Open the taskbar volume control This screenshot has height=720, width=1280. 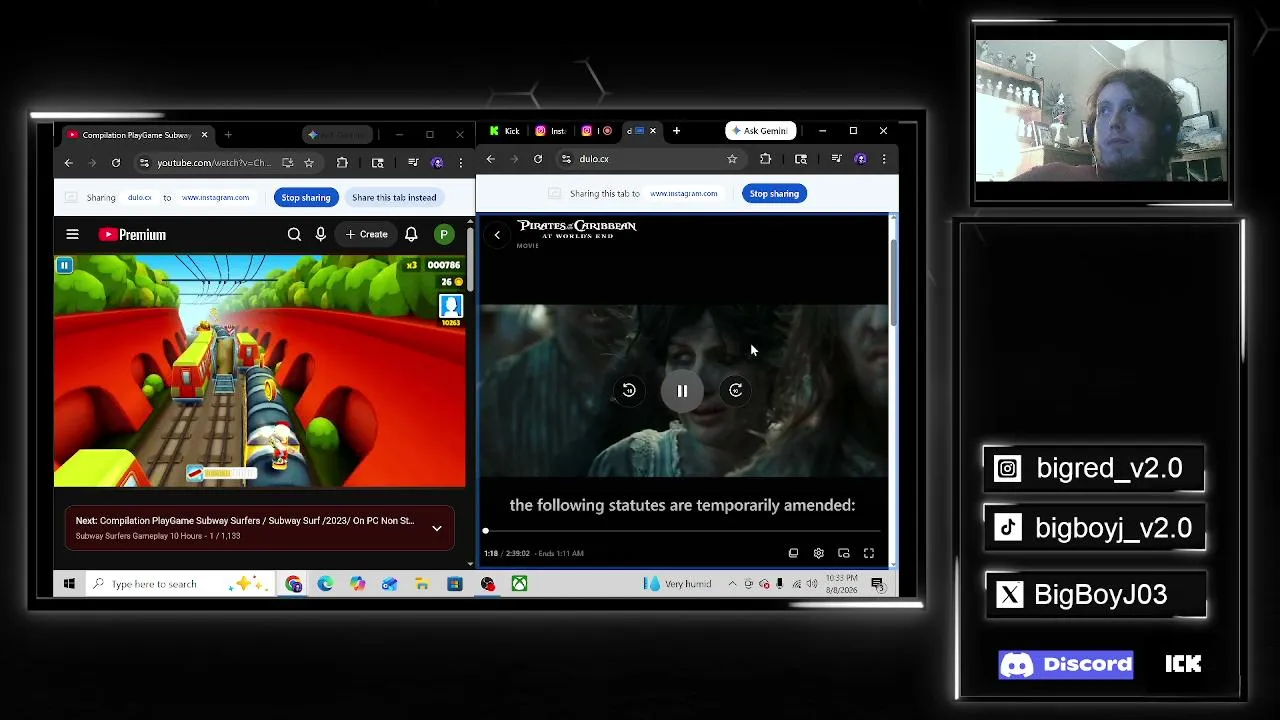[812, 584]
